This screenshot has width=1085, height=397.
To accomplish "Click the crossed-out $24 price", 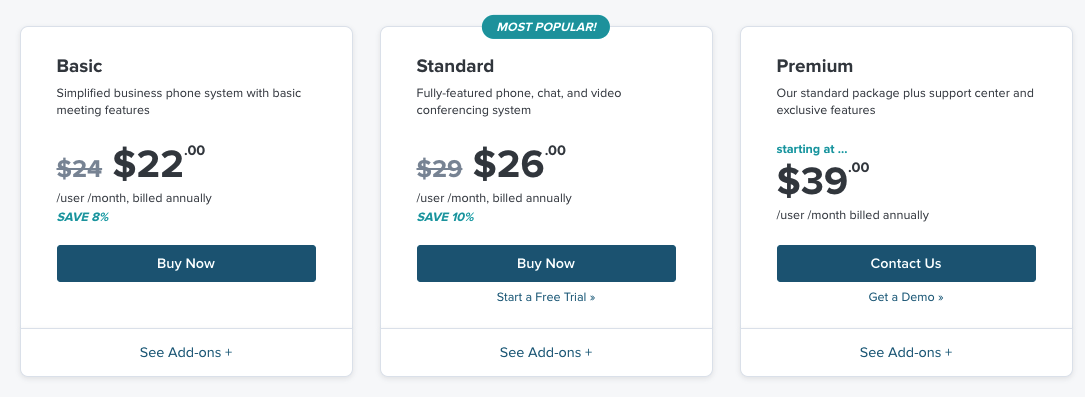I will pos(80,168).
